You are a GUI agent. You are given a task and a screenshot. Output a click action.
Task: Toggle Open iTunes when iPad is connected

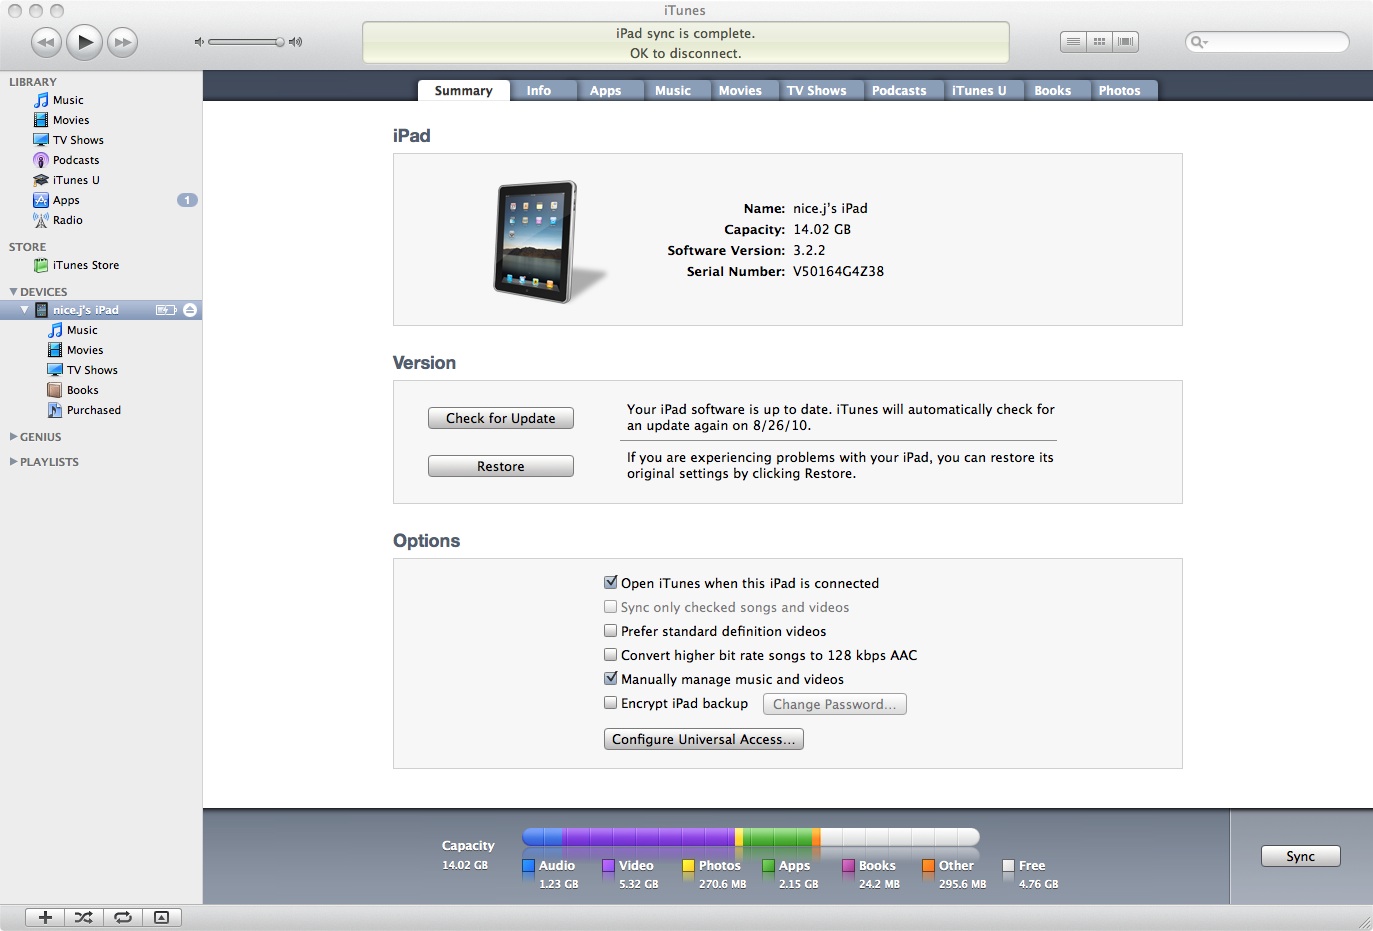611,582
